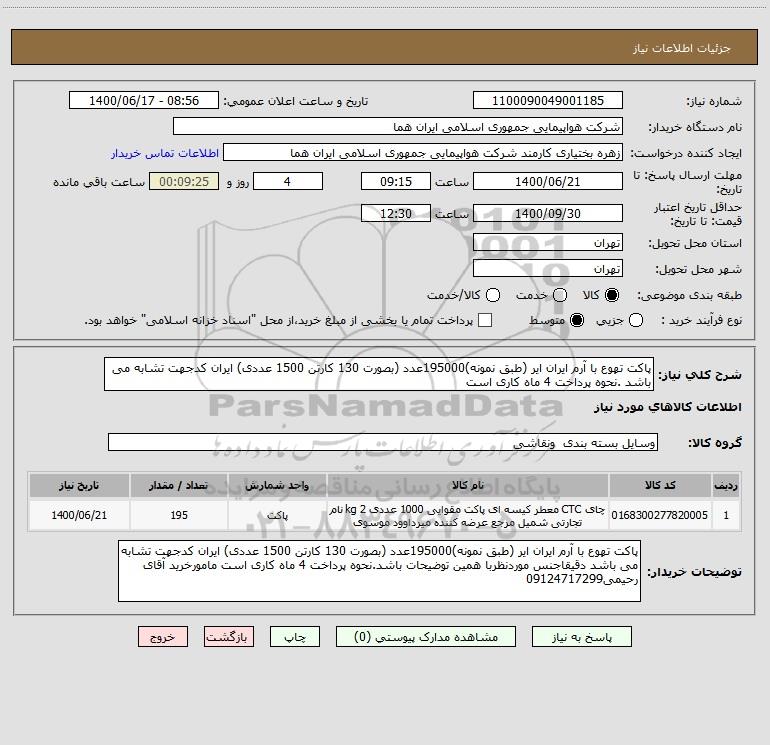Click the استان محل تحویل field تهران
Image resolution: width=770 pixels, height=745 pixels.
(548, 243)
